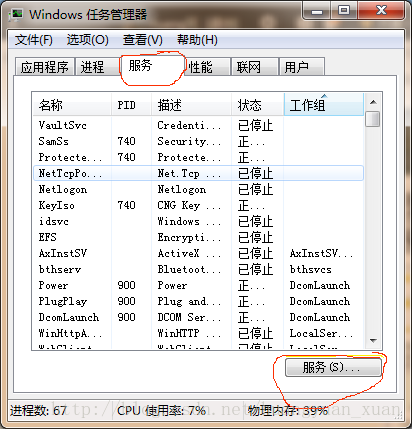412x429 pixels.
Task: Switch to the 应用程序 tab
Action: coord(45,67)
